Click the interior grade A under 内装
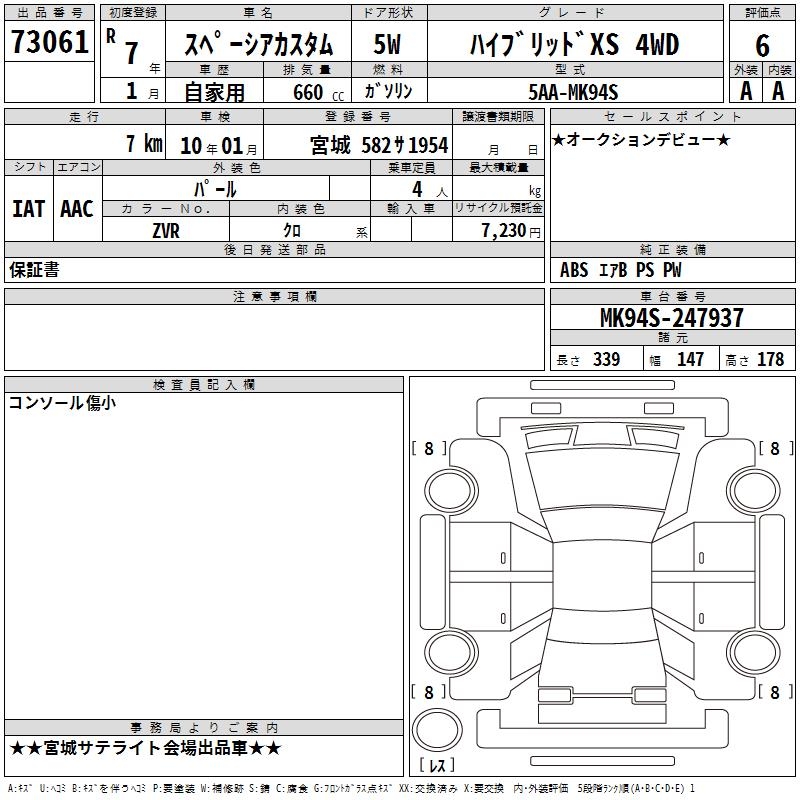The image size is (800, 800). (778, 90)
